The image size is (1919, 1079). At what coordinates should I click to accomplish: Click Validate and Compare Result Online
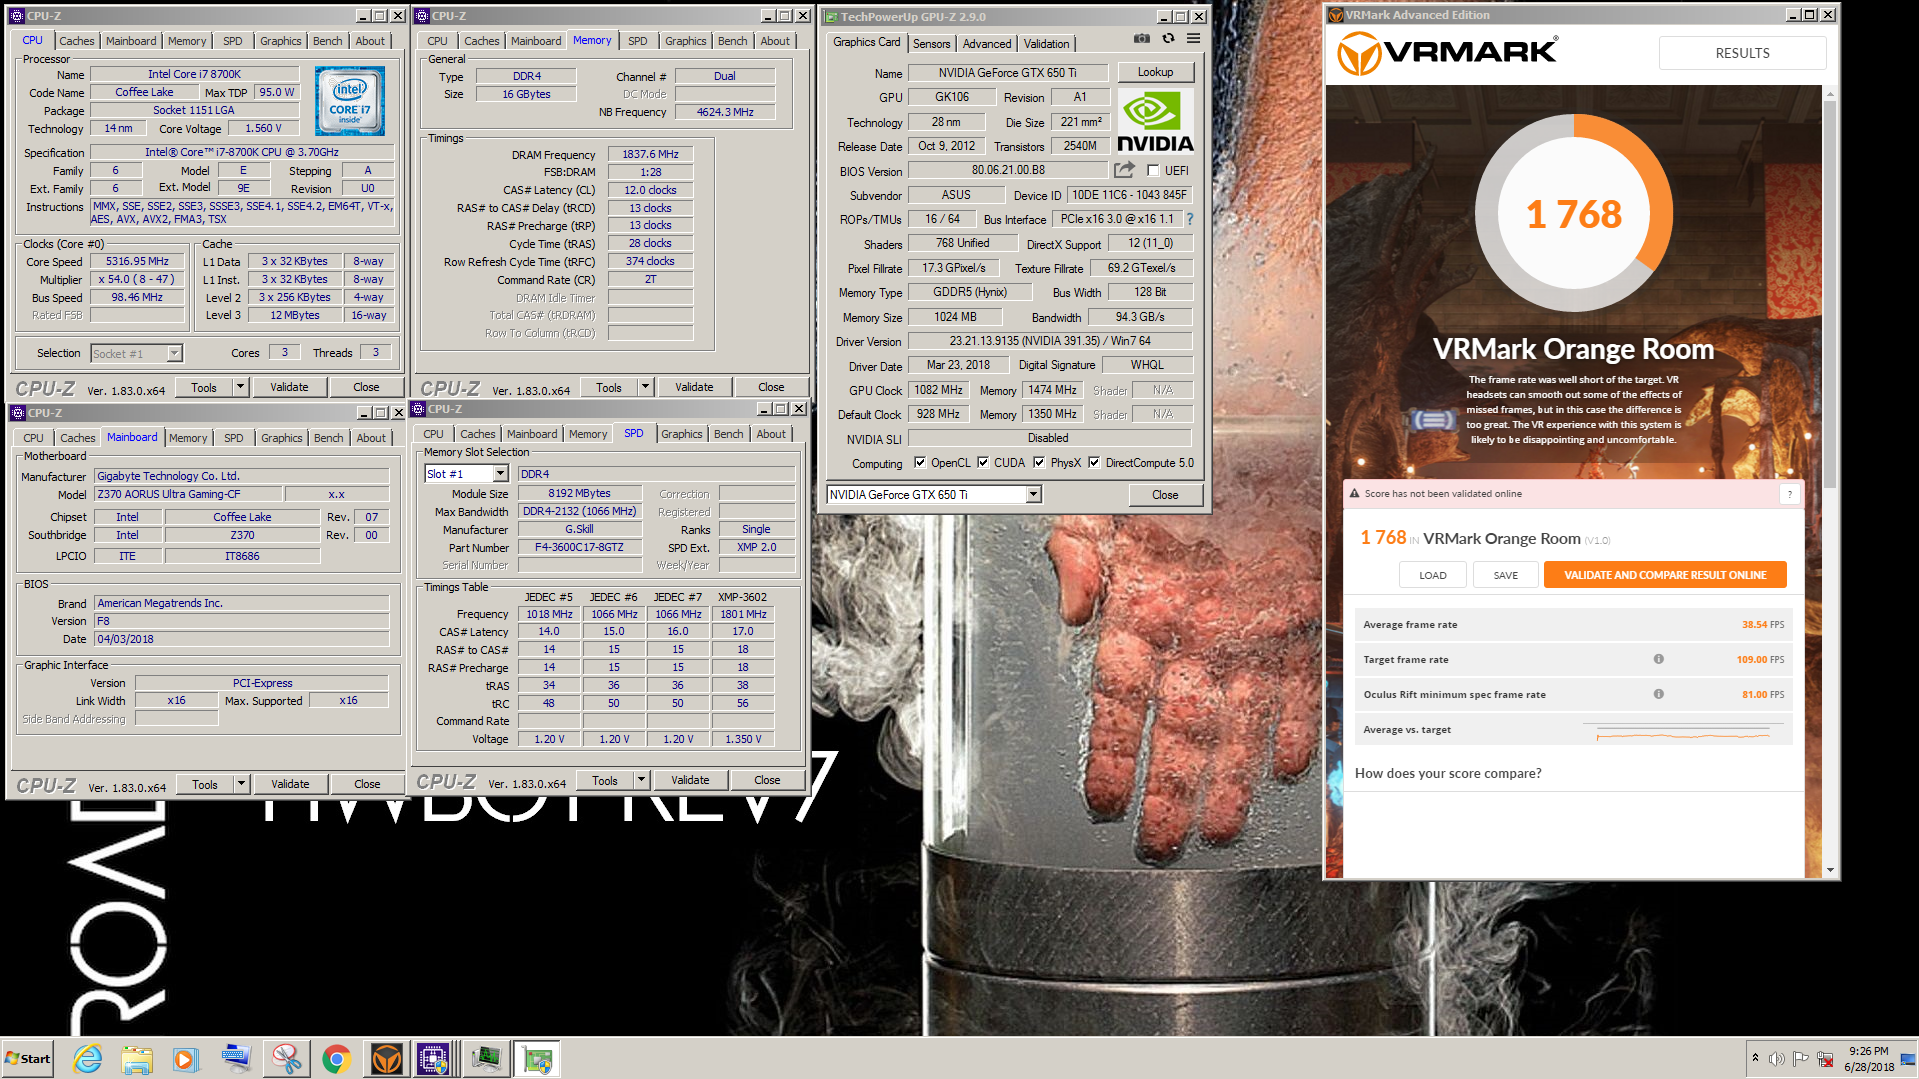pyautogui.click(x=1665, y=575)
